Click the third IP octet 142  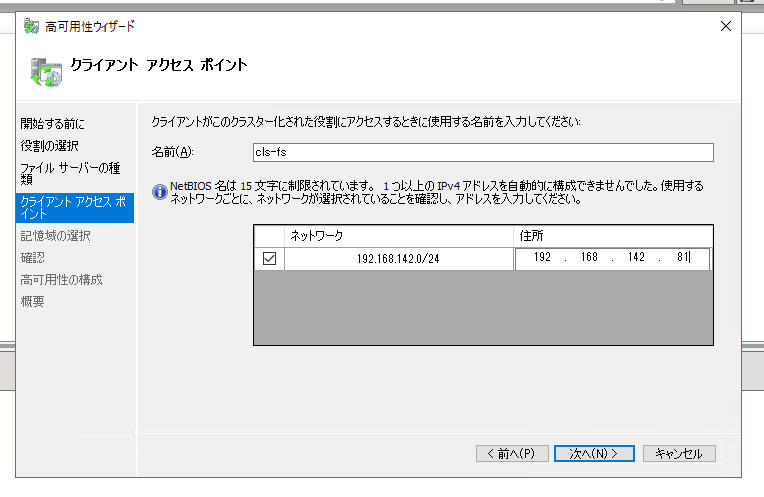tap(636, 257)
